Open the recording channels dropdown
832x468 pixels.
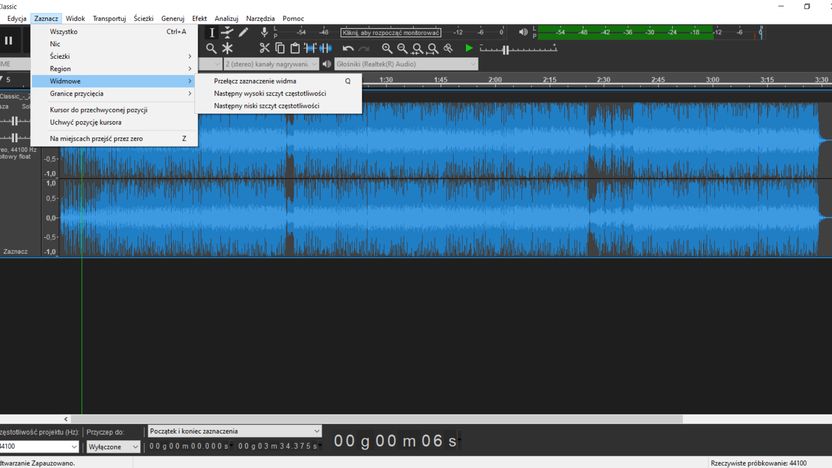click(271, 64)
